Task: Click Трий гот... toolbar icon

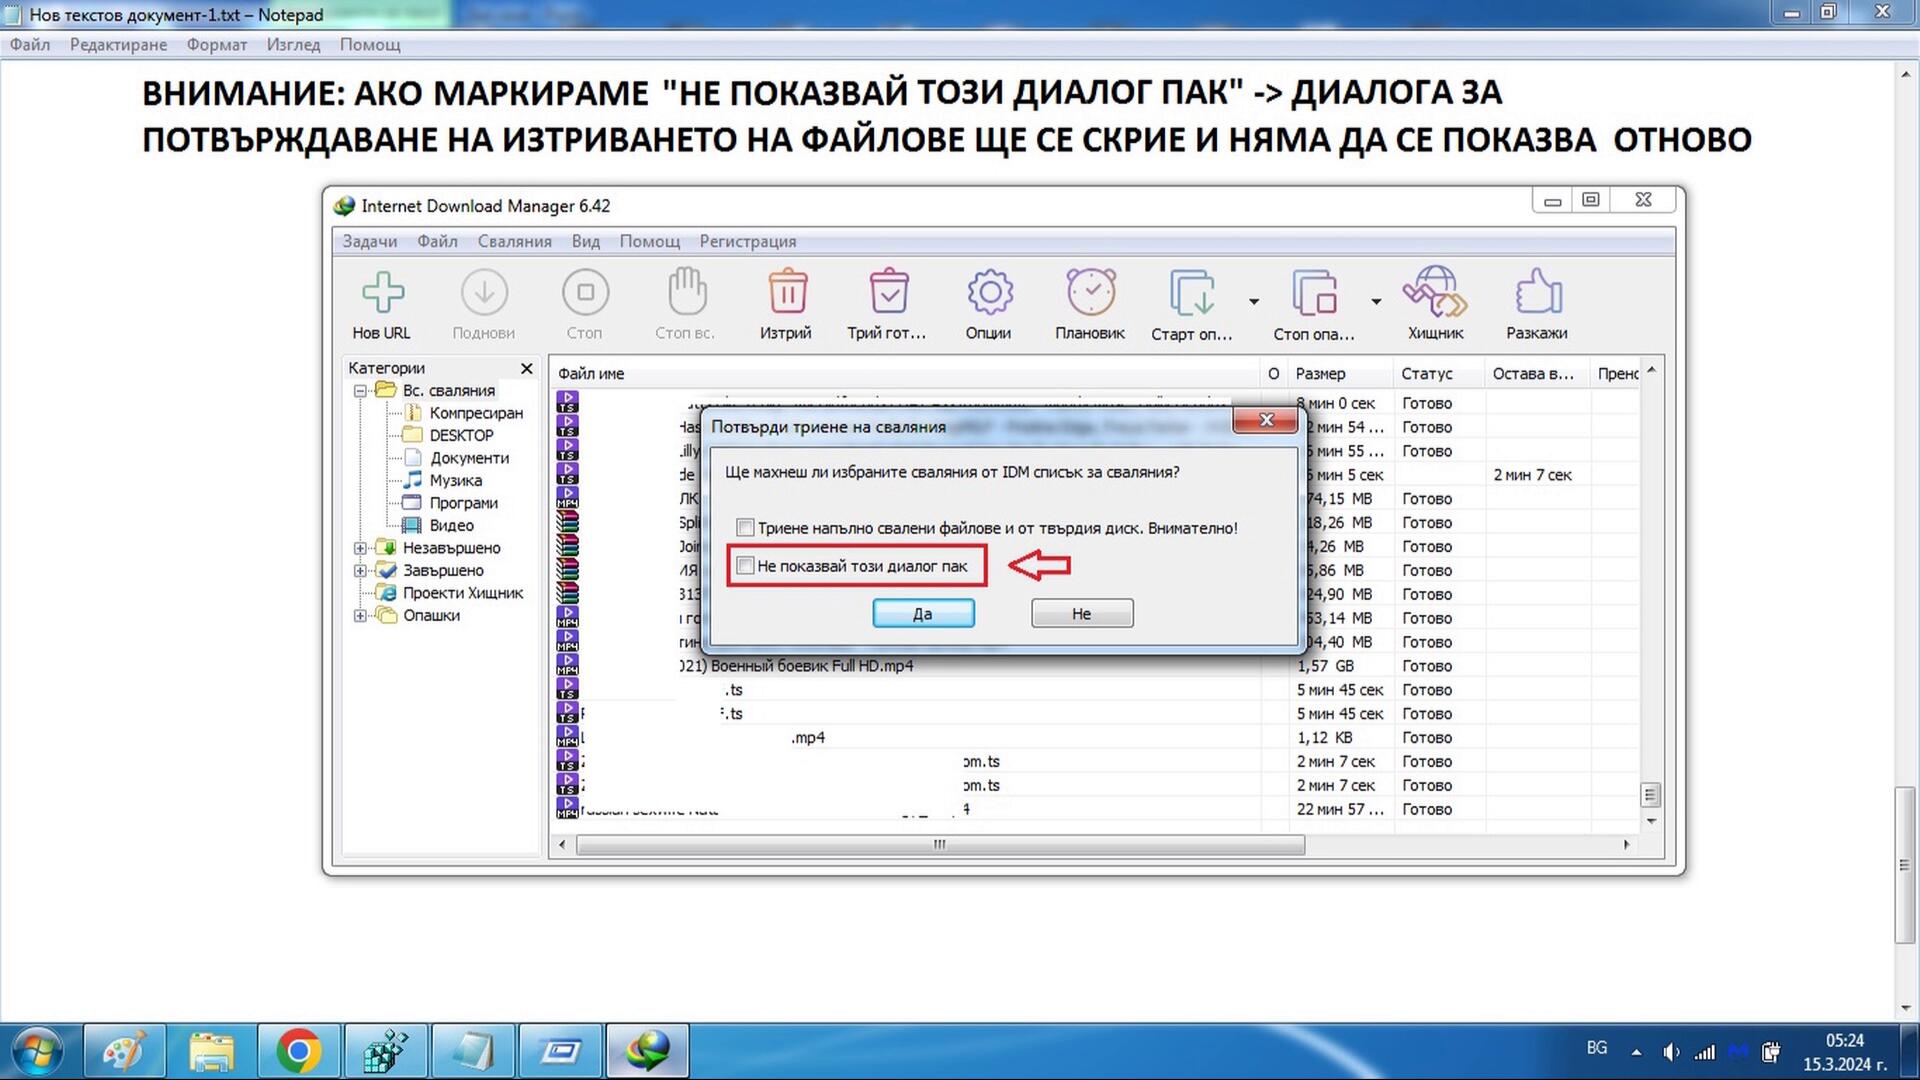Action: click(x=888, y=294)
